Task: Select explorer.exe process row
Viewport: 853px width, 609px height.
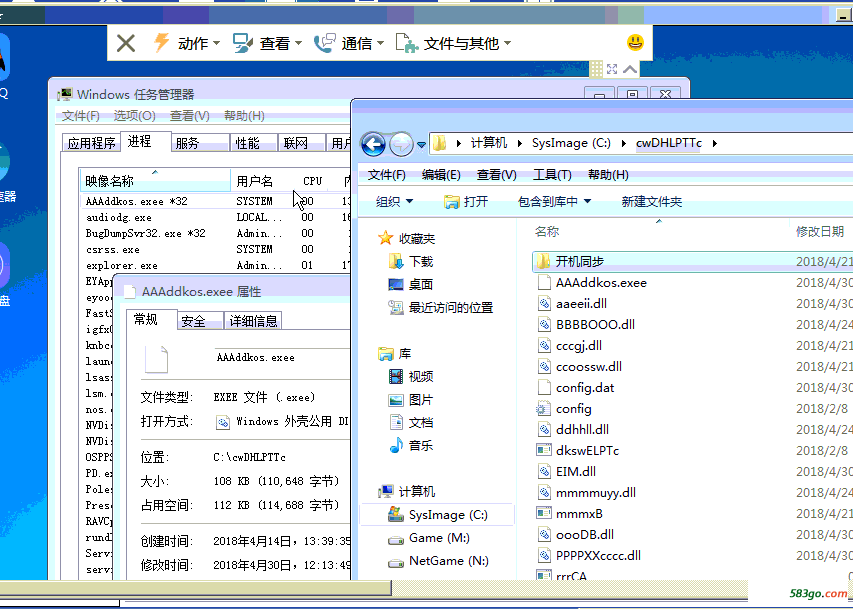Action: pyautogui.click(x=216, y=266)
